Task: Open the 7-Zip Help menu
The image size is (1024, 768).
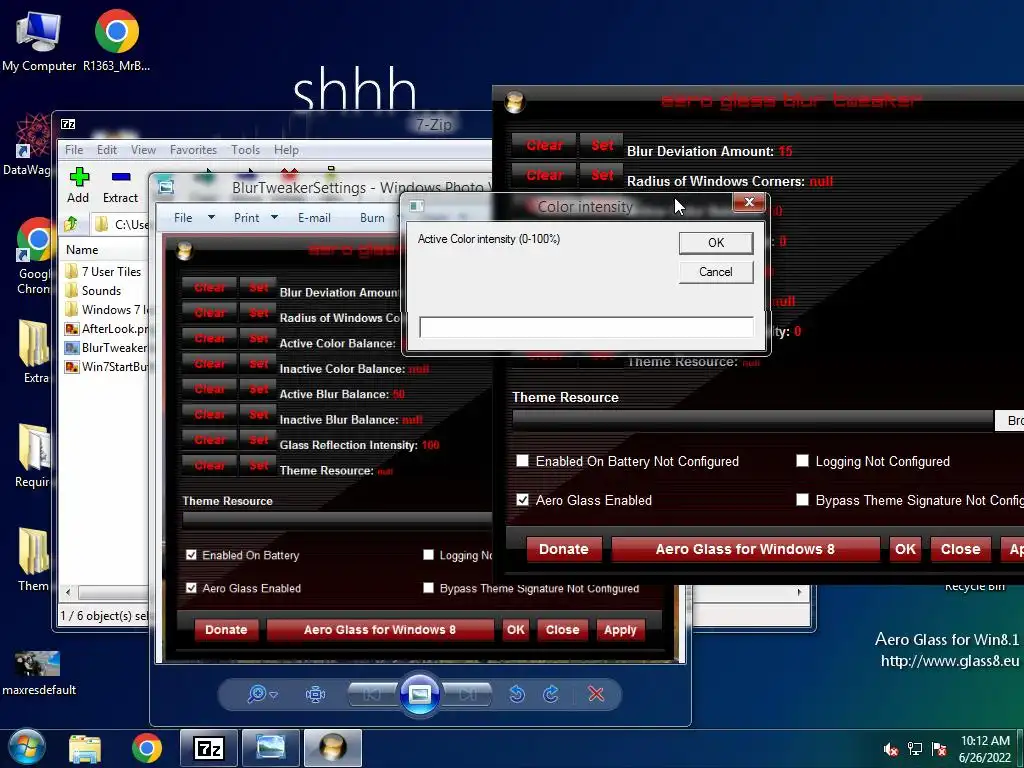Action: (286, 150)
